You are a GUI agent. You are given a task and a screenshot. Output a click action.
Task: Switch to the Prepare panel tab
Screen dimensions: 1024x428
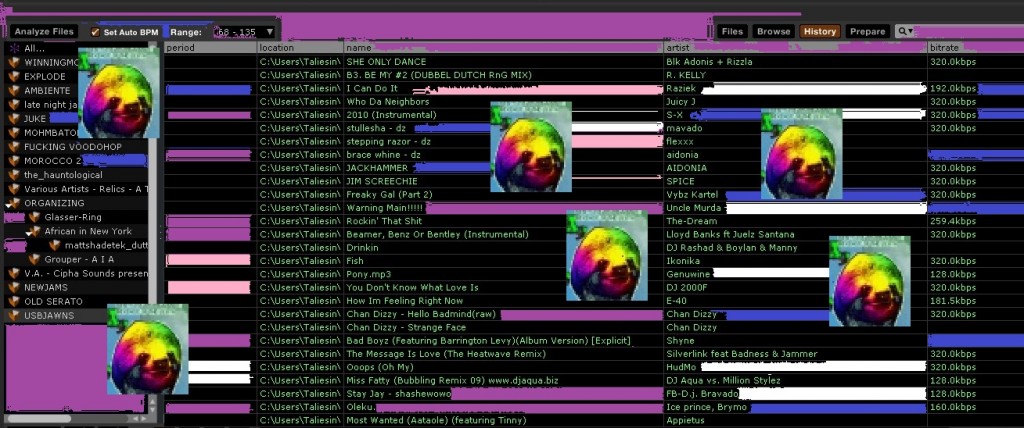pyautogui.click(x=867, y=31)
